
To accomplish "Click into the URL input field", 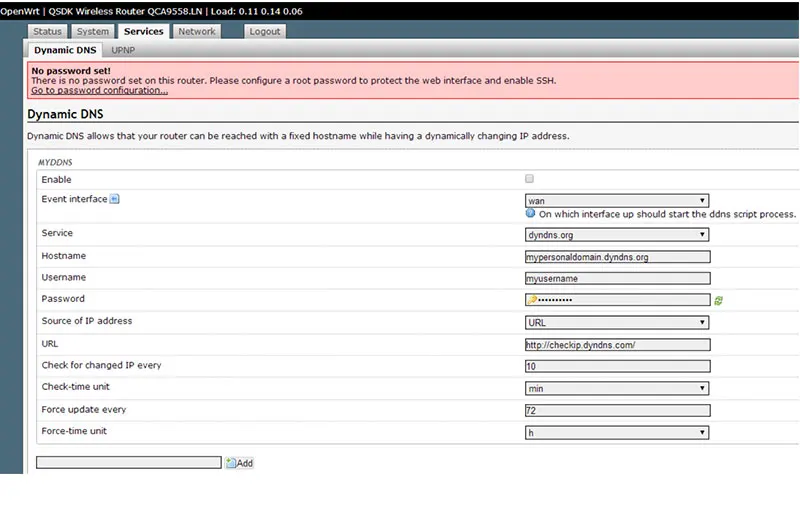I will pos(617,345).
